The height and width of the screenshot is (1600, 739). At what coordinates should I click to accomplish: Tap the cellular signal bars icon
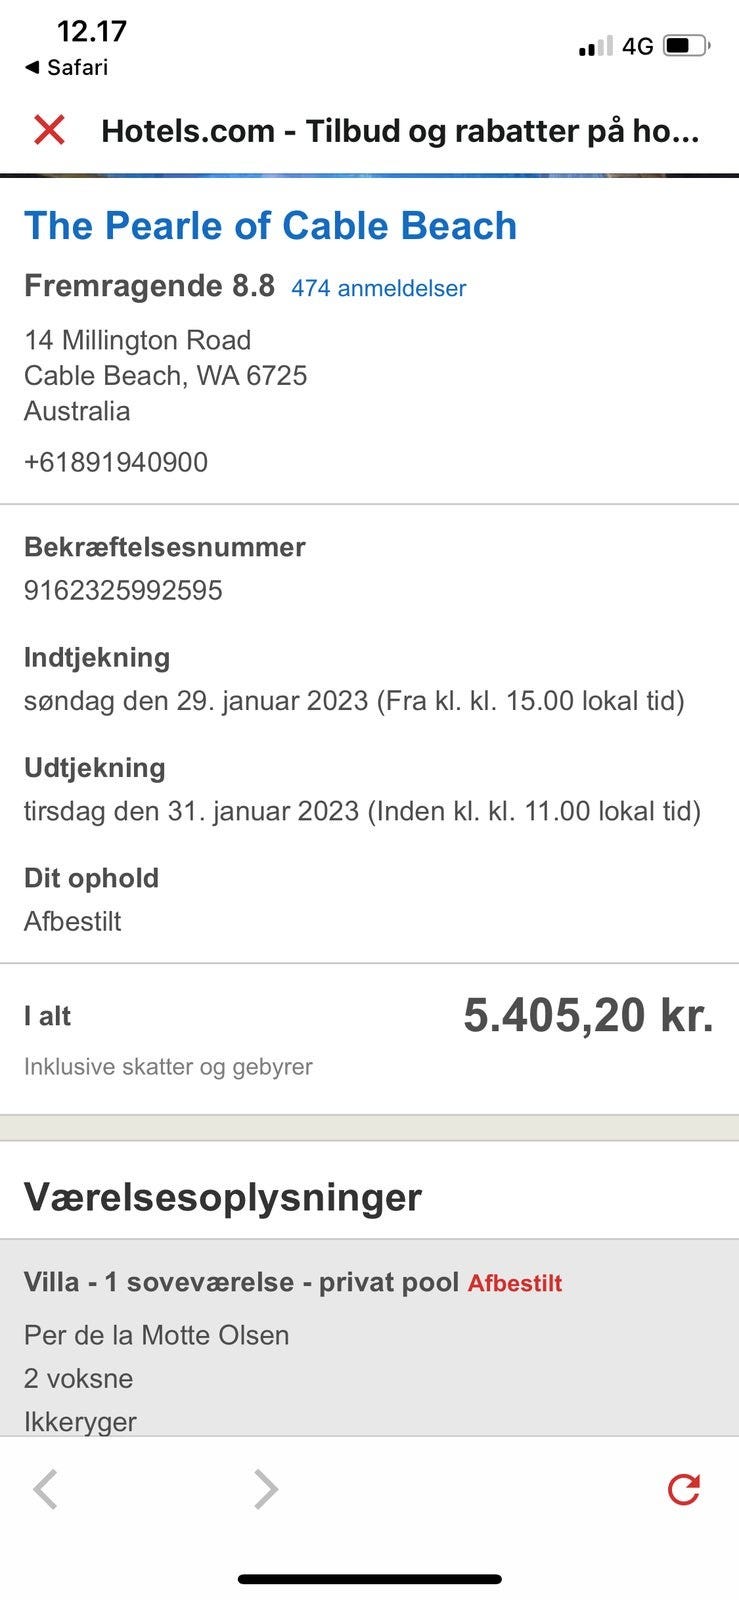pyautogui.click(x=595, y=46)
